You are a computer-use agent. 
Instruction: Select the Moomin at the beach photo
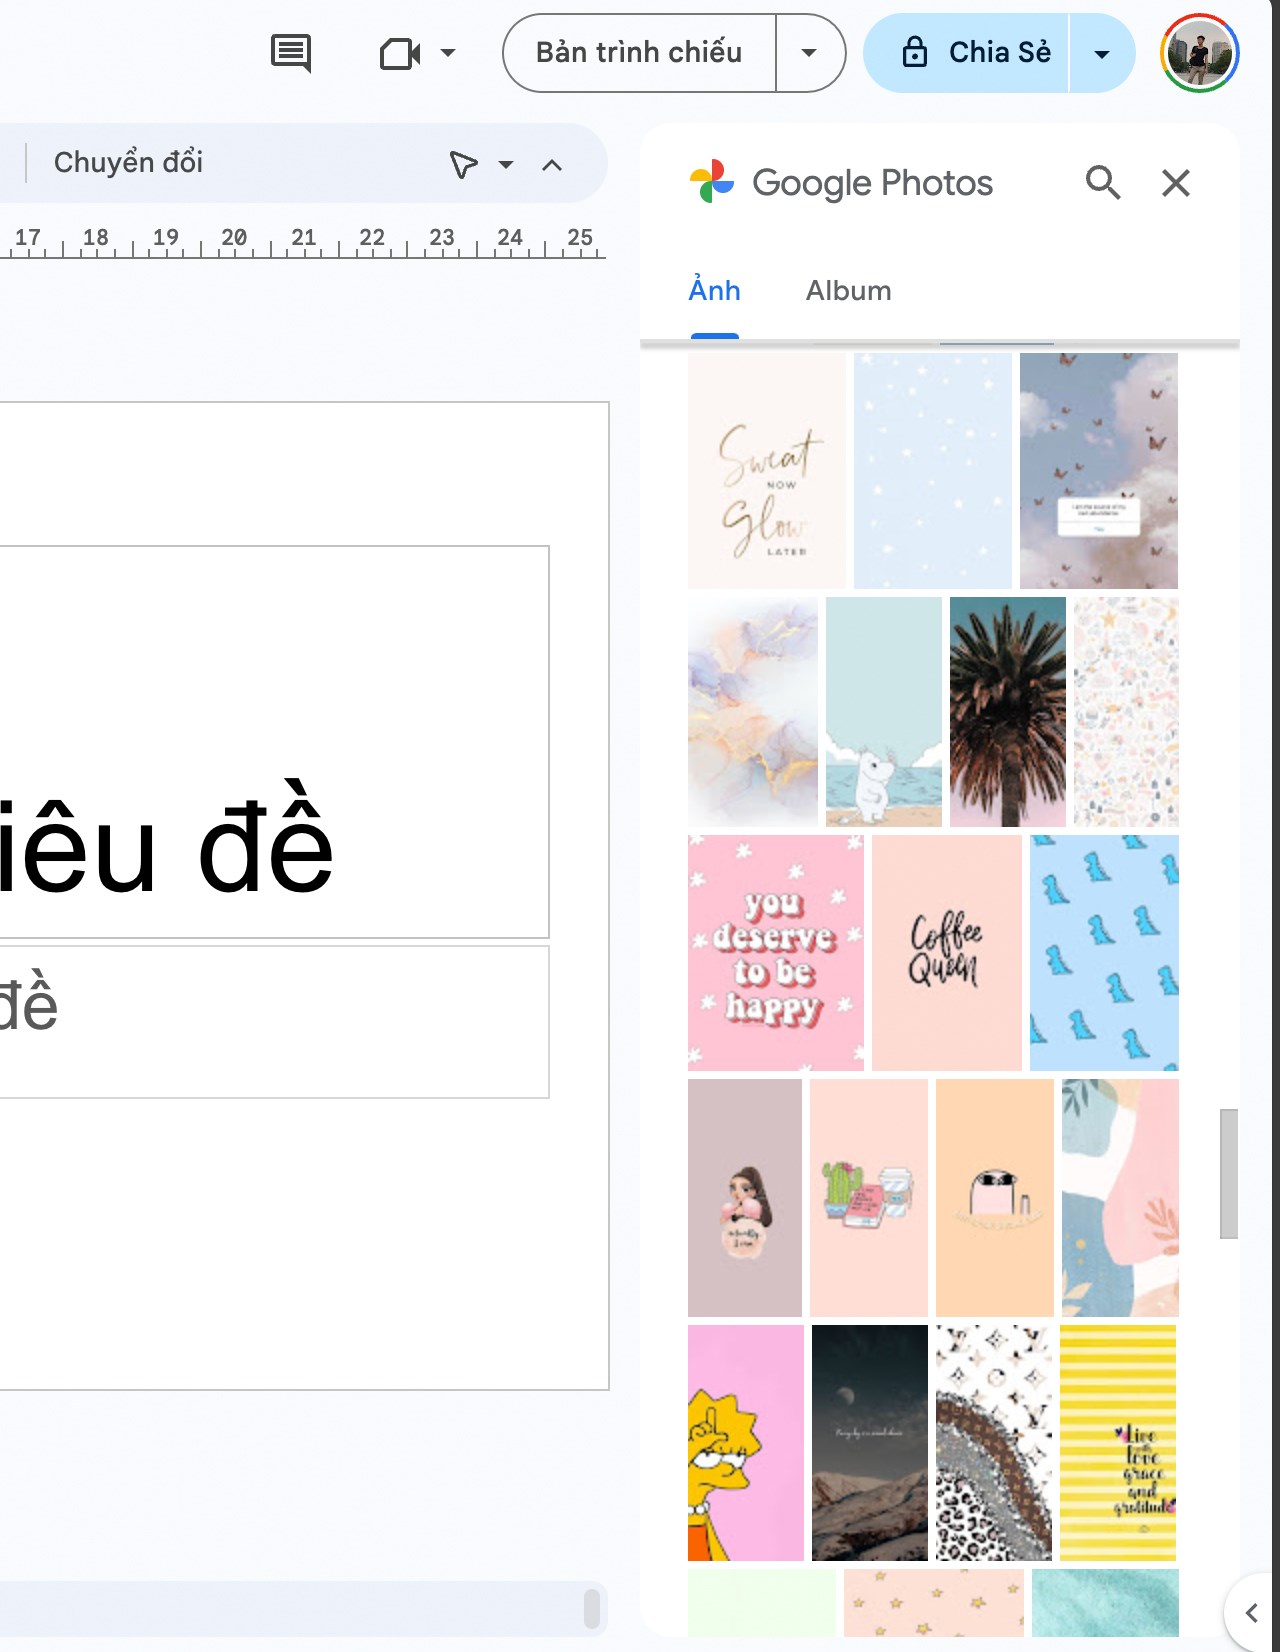click(x=884, y=712)
